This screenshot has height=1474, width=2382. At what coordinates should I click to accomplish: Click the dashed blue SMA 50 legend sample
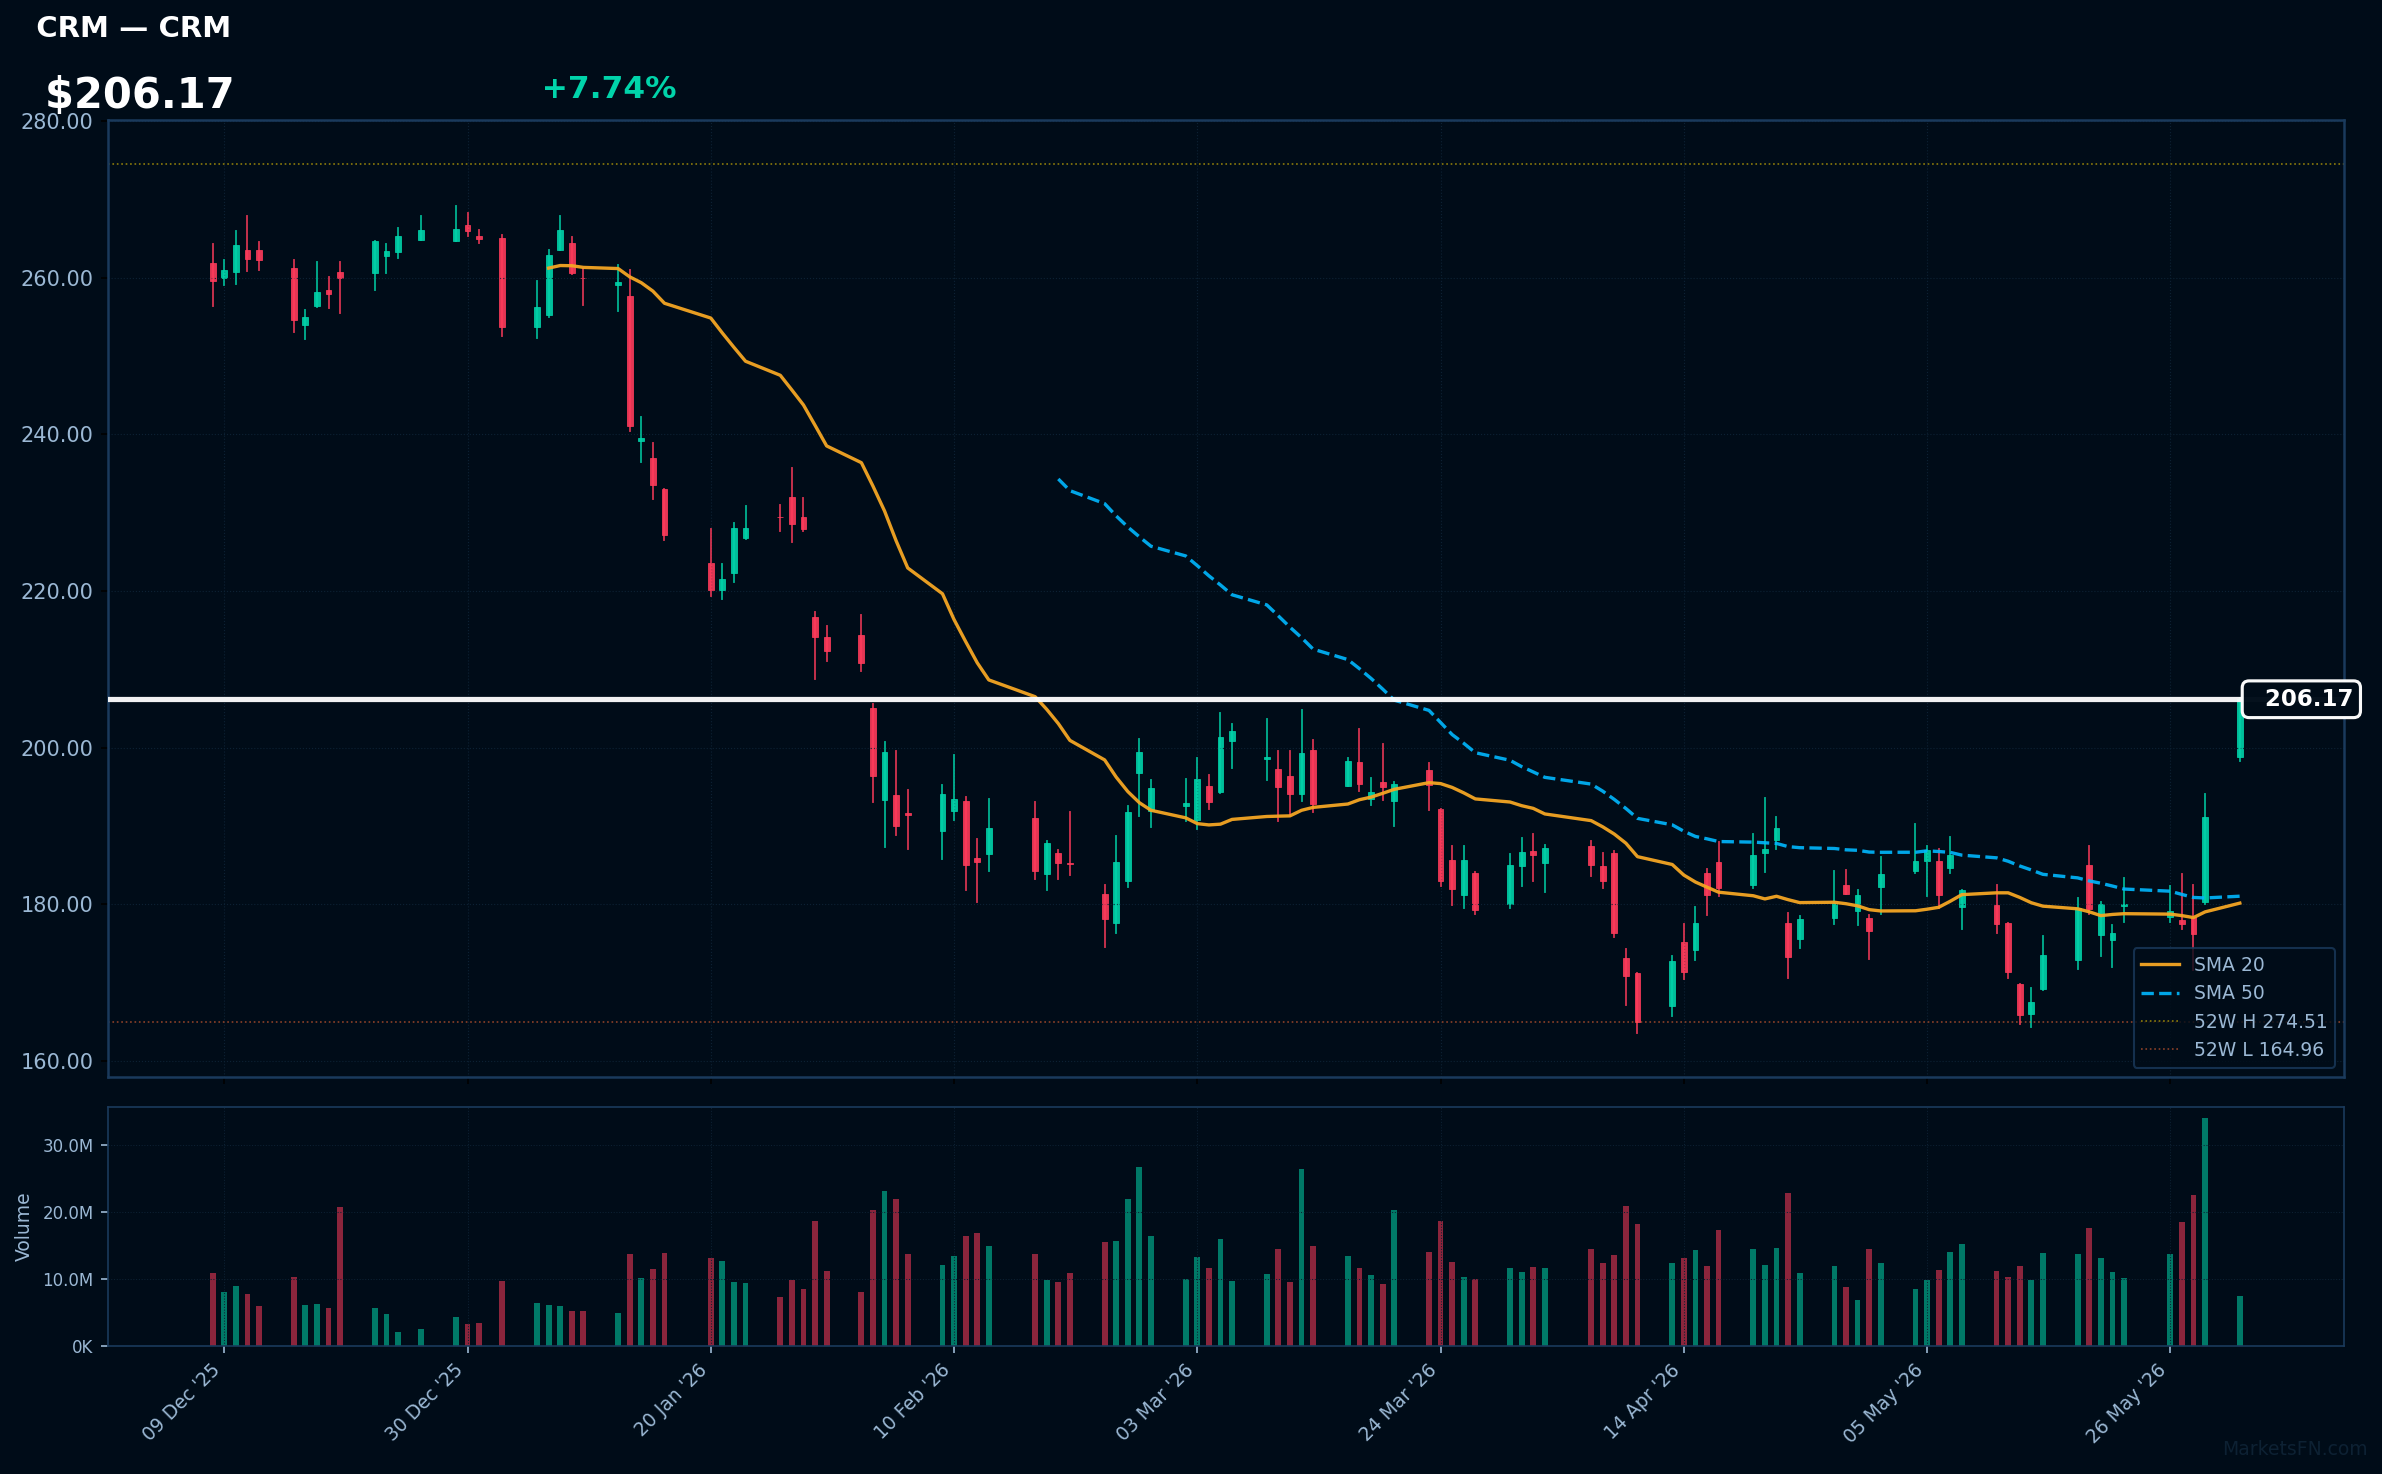2160,993
